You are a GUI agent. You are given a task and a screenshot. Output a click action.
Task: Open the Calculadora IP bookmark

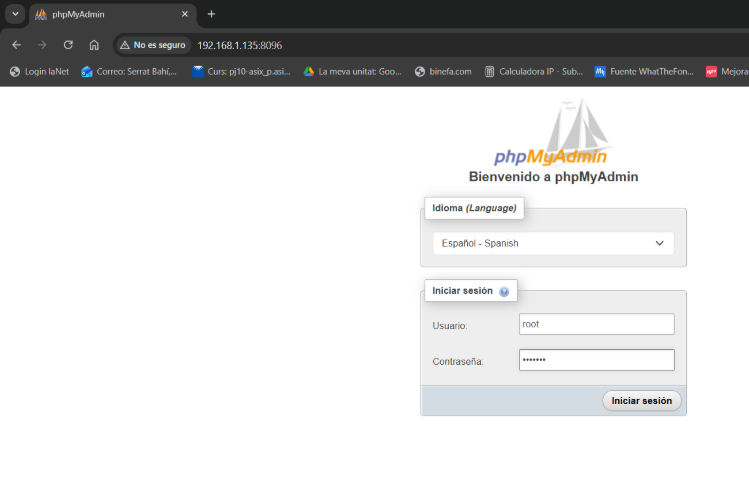coord(533,71)
